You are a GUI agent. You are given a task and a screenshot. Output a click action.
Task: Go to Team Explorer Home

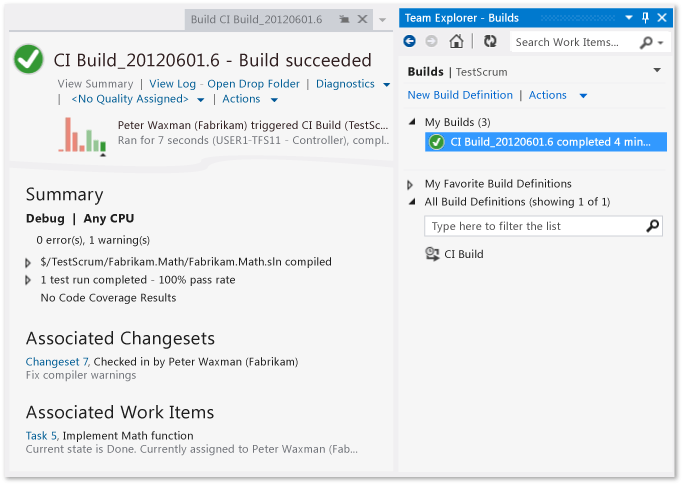coord(456,42)
